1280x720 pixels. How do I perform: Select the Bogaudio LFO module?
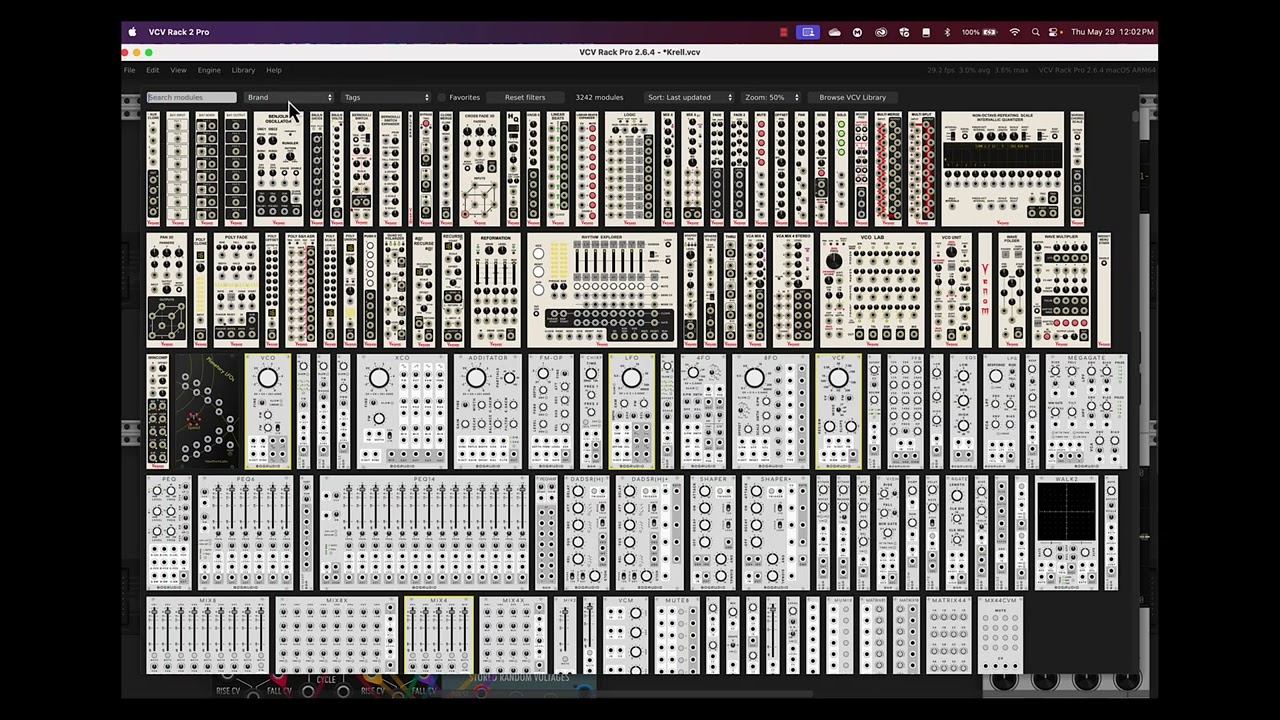pos(632,411)
